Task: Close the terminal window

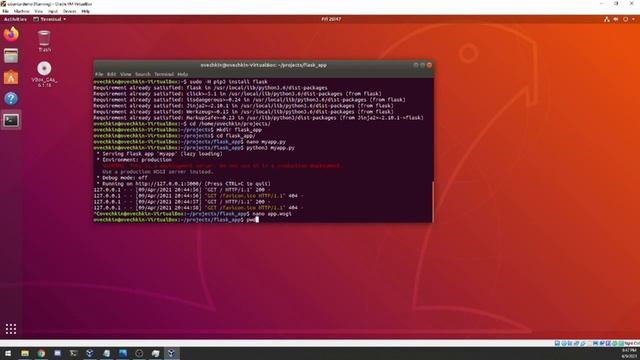Action: (429, 65)
